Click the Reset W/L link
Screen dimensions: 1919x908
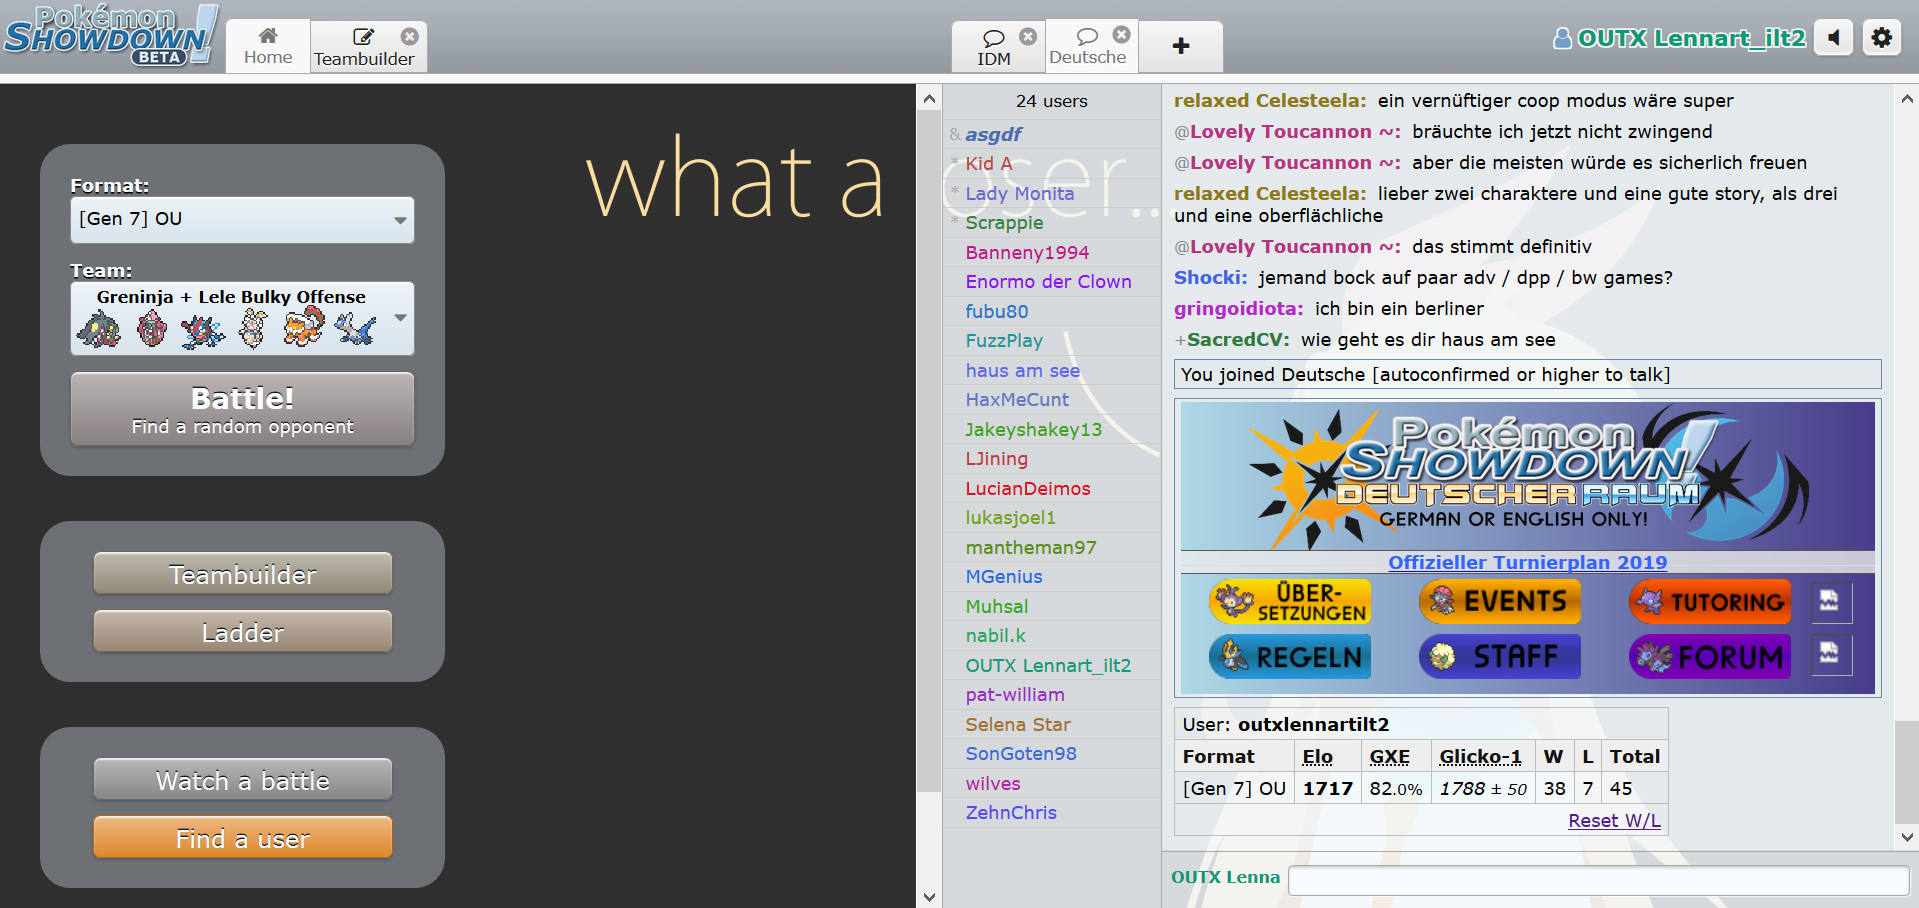coord(1614,820)
